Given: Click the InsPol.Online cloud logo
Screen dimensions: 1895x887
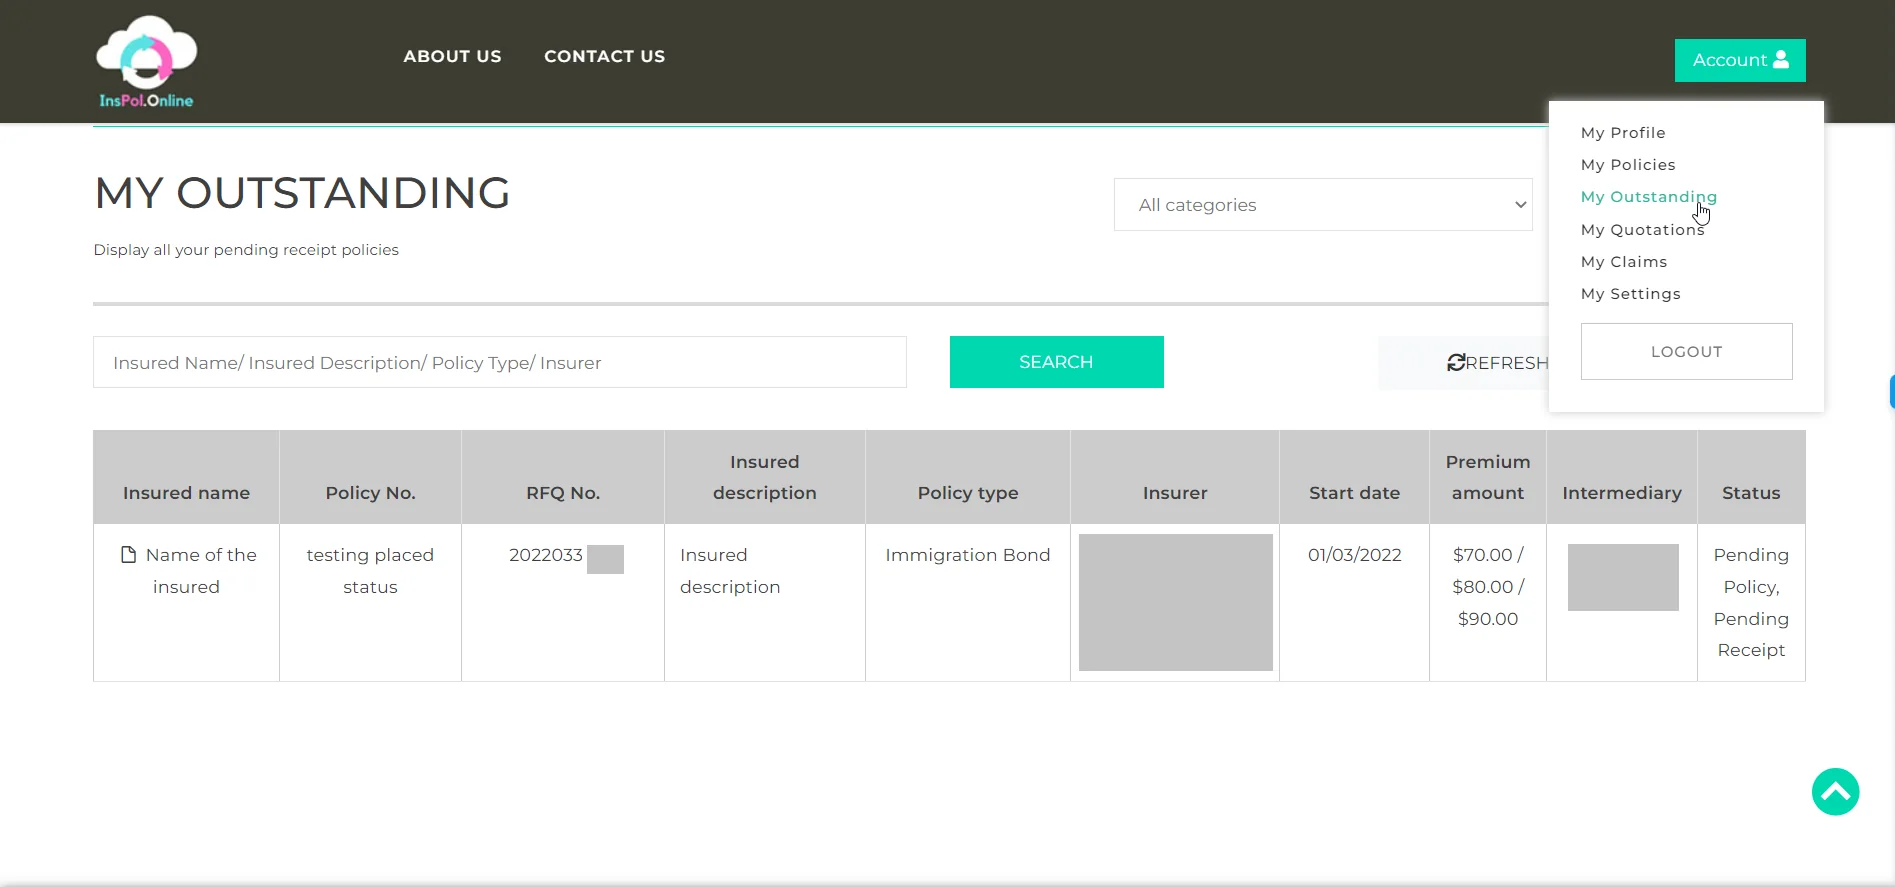Looking at the screenshot, I should click(146, 61).
